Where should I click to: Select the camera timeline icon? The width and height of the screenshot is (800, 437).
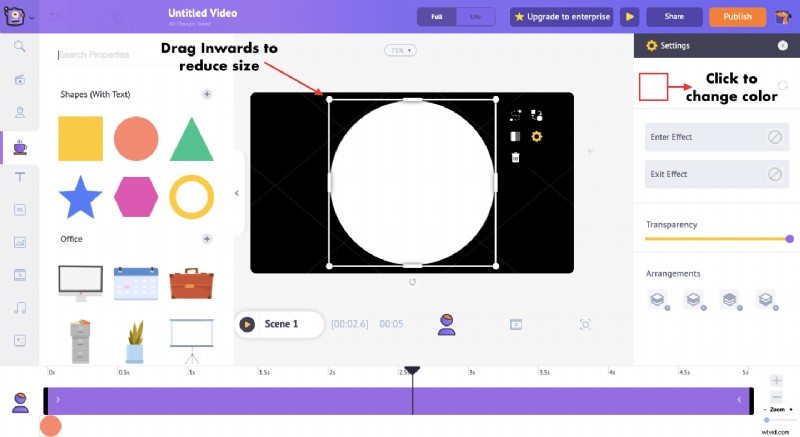585,324
